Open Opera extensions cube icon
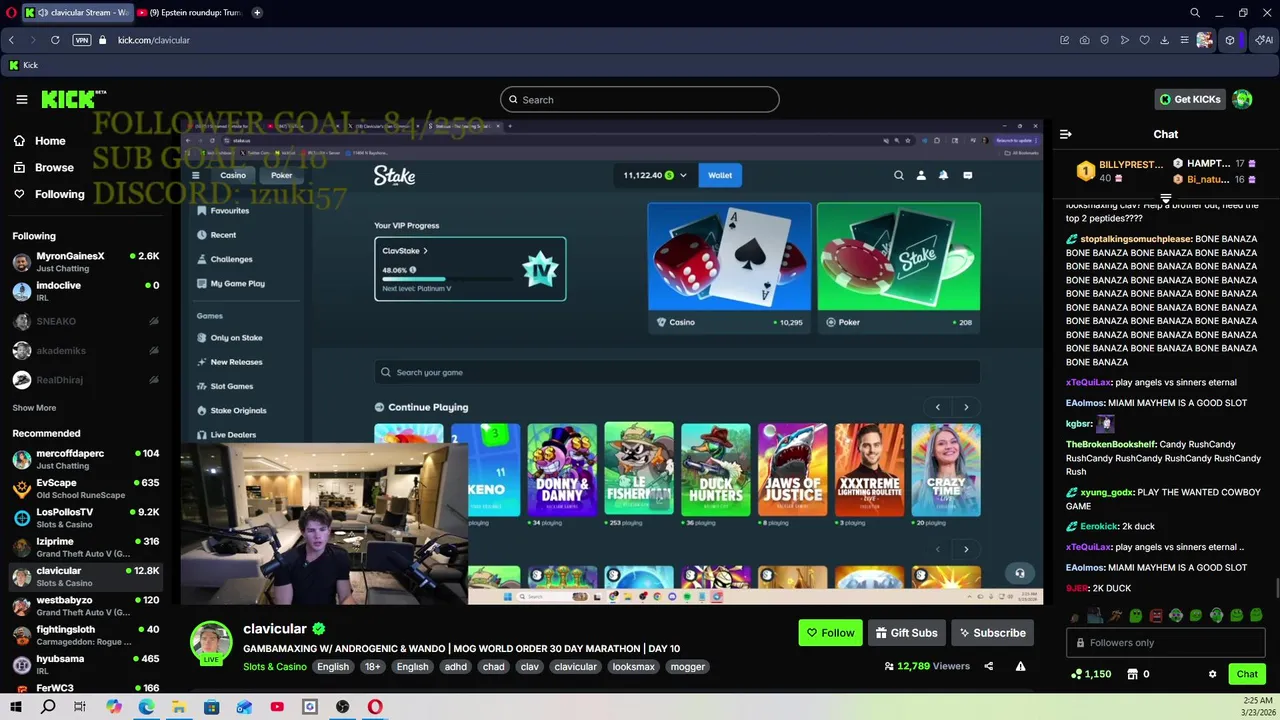Image resolution: width=1280 pixels, height=720 pixels. click(x=1230, y=40)
